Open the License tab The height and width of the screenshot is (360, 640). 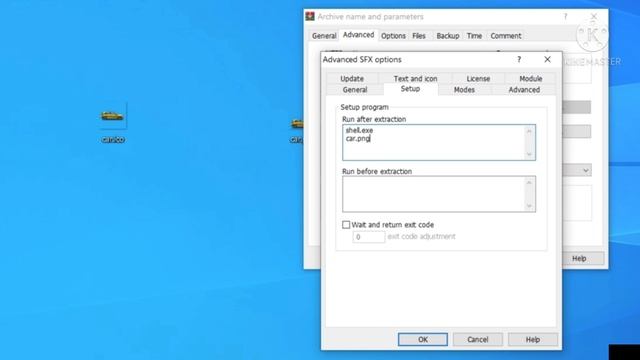coord(478,78)
